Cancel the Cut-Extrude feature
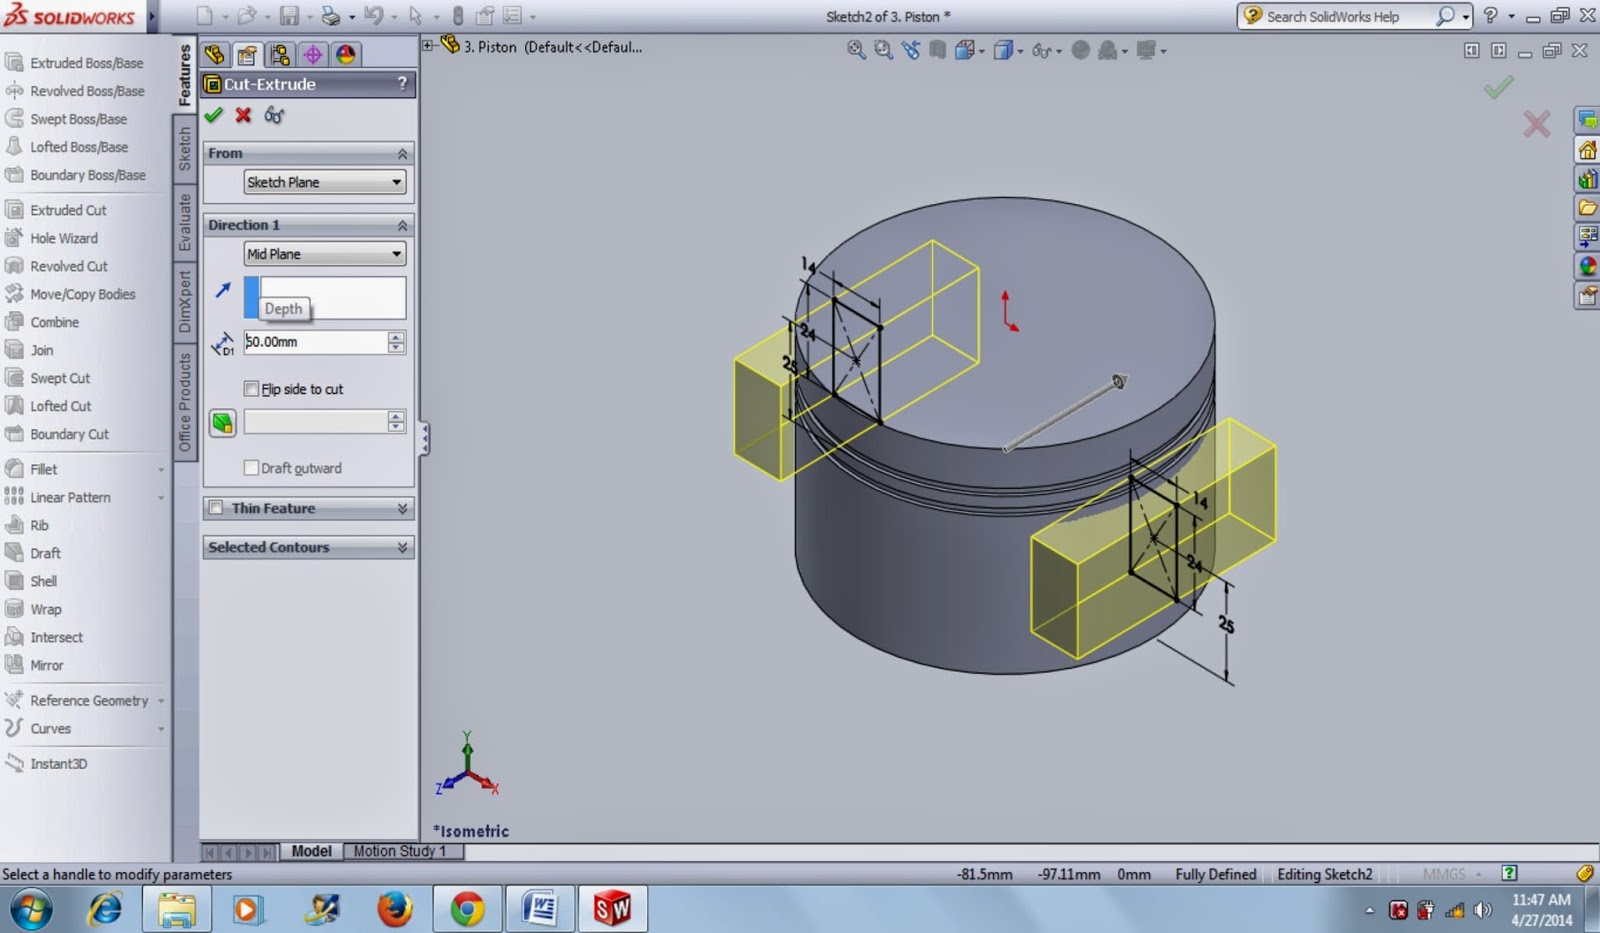 (x=241, y=116)
